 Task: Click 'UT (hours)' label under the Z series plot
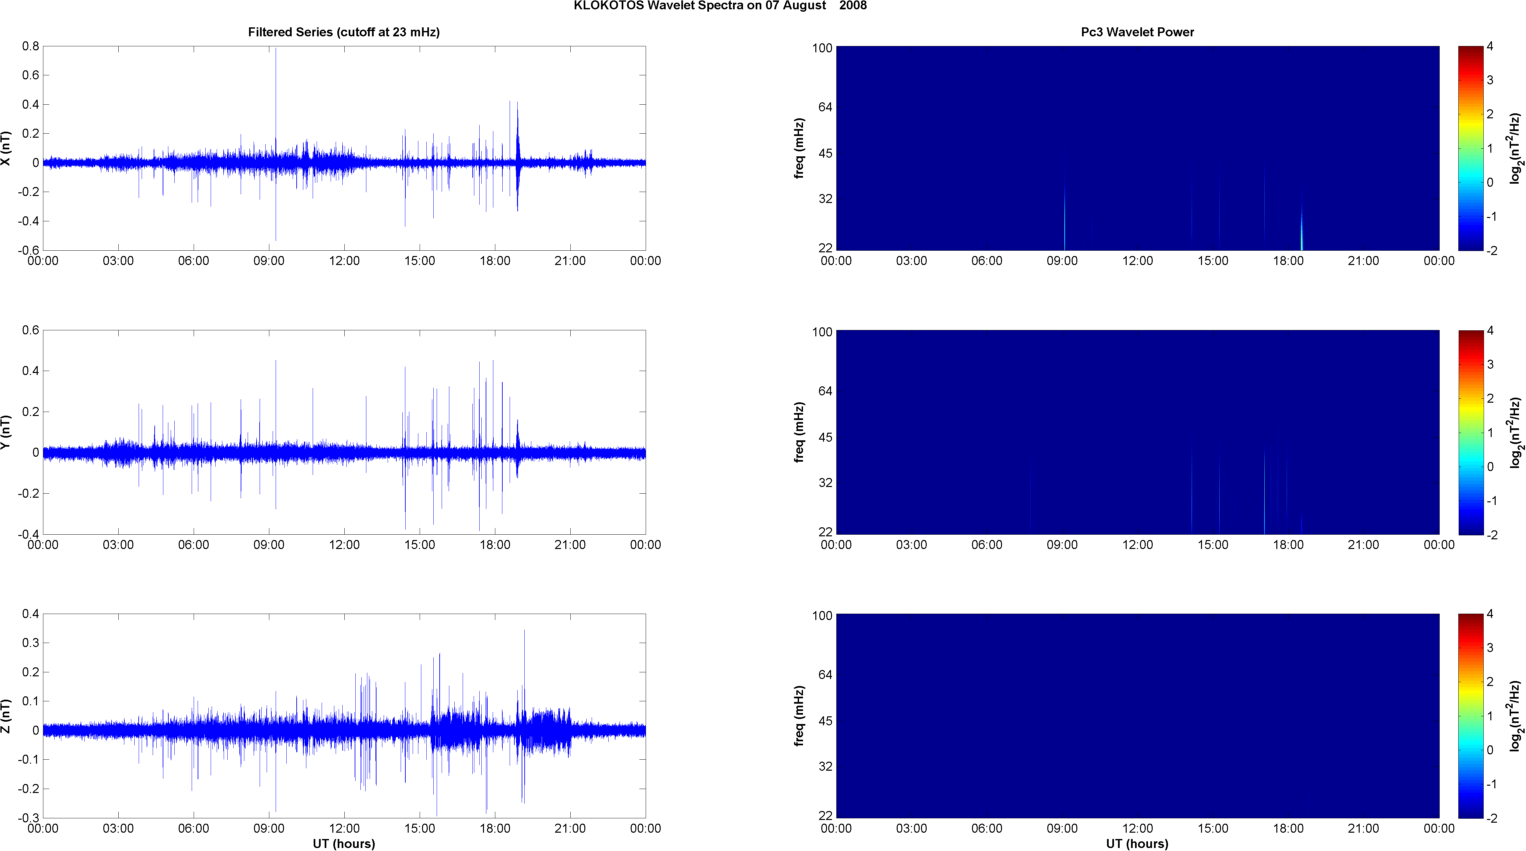coord(344,844)
